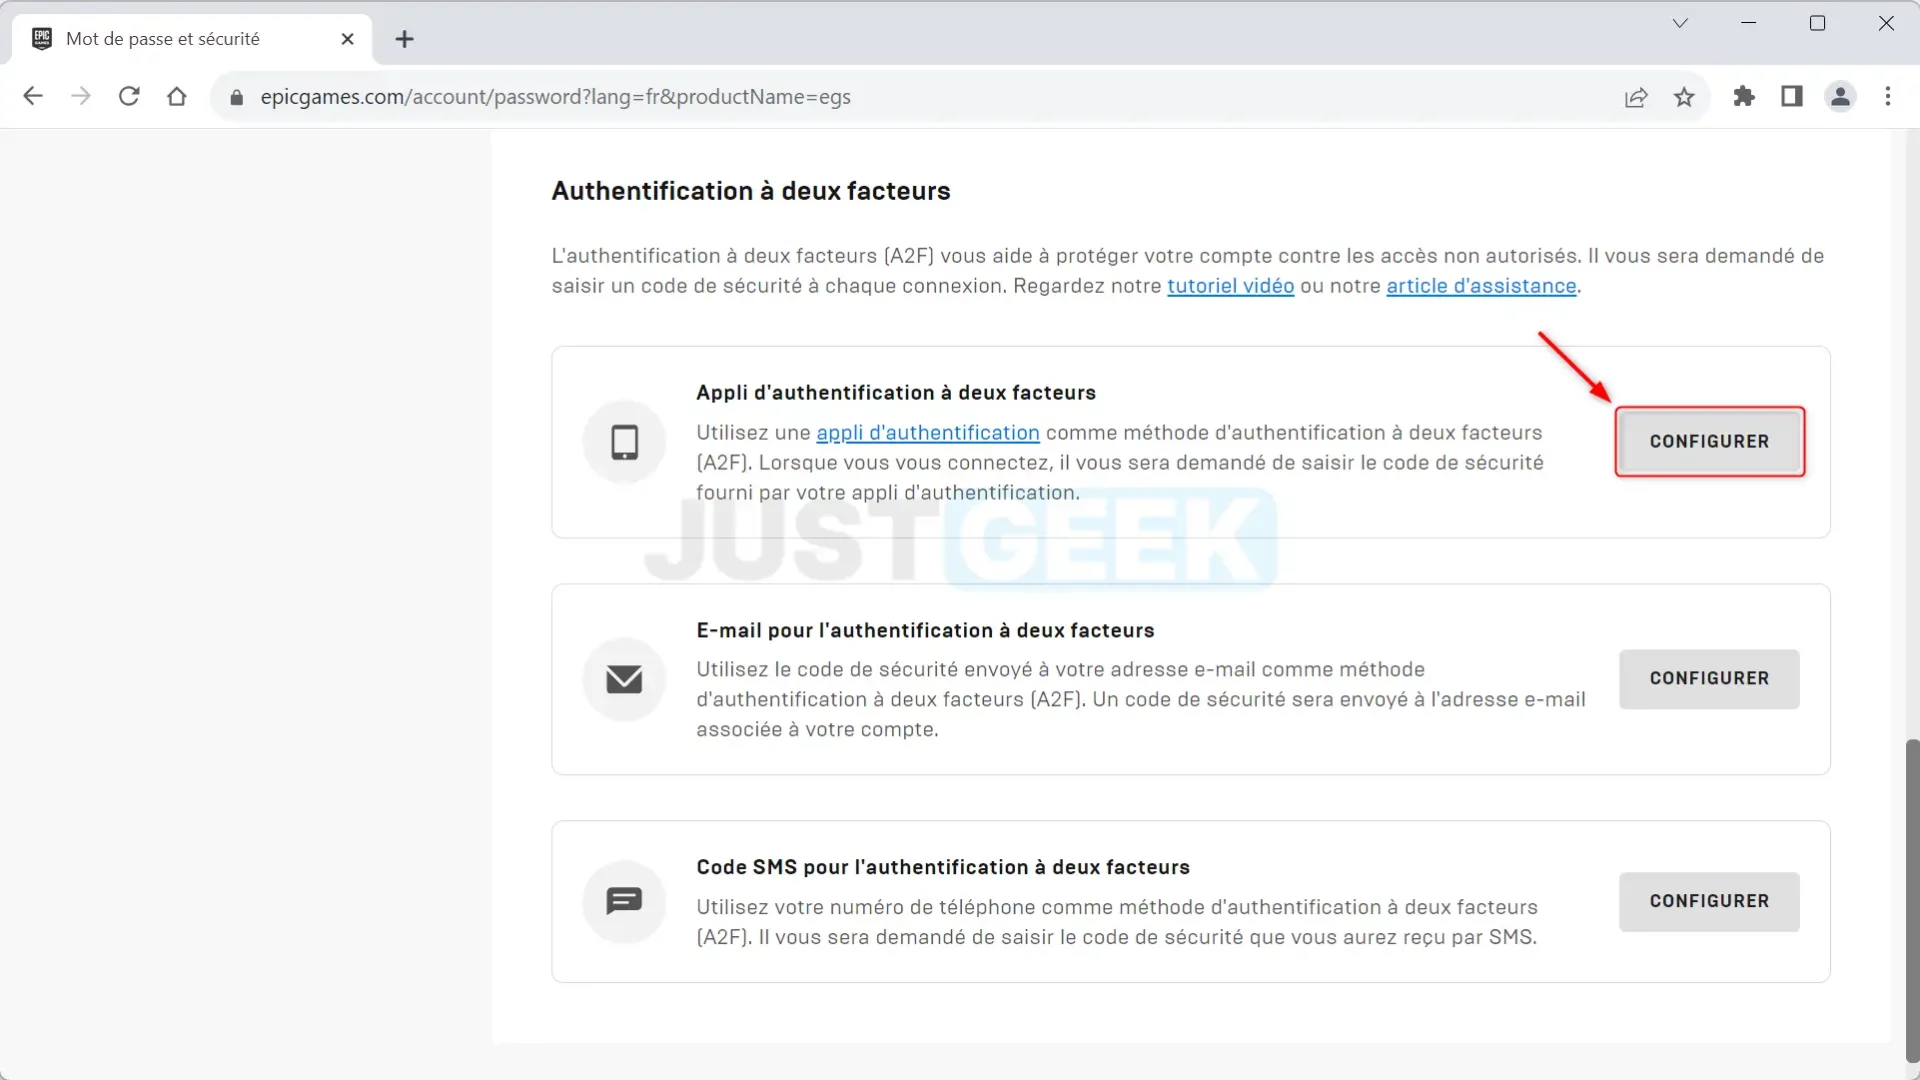Screen dimensions: 1920x1080
Task: Open the Chrome three-dot menu
Action: point(1888,96)
